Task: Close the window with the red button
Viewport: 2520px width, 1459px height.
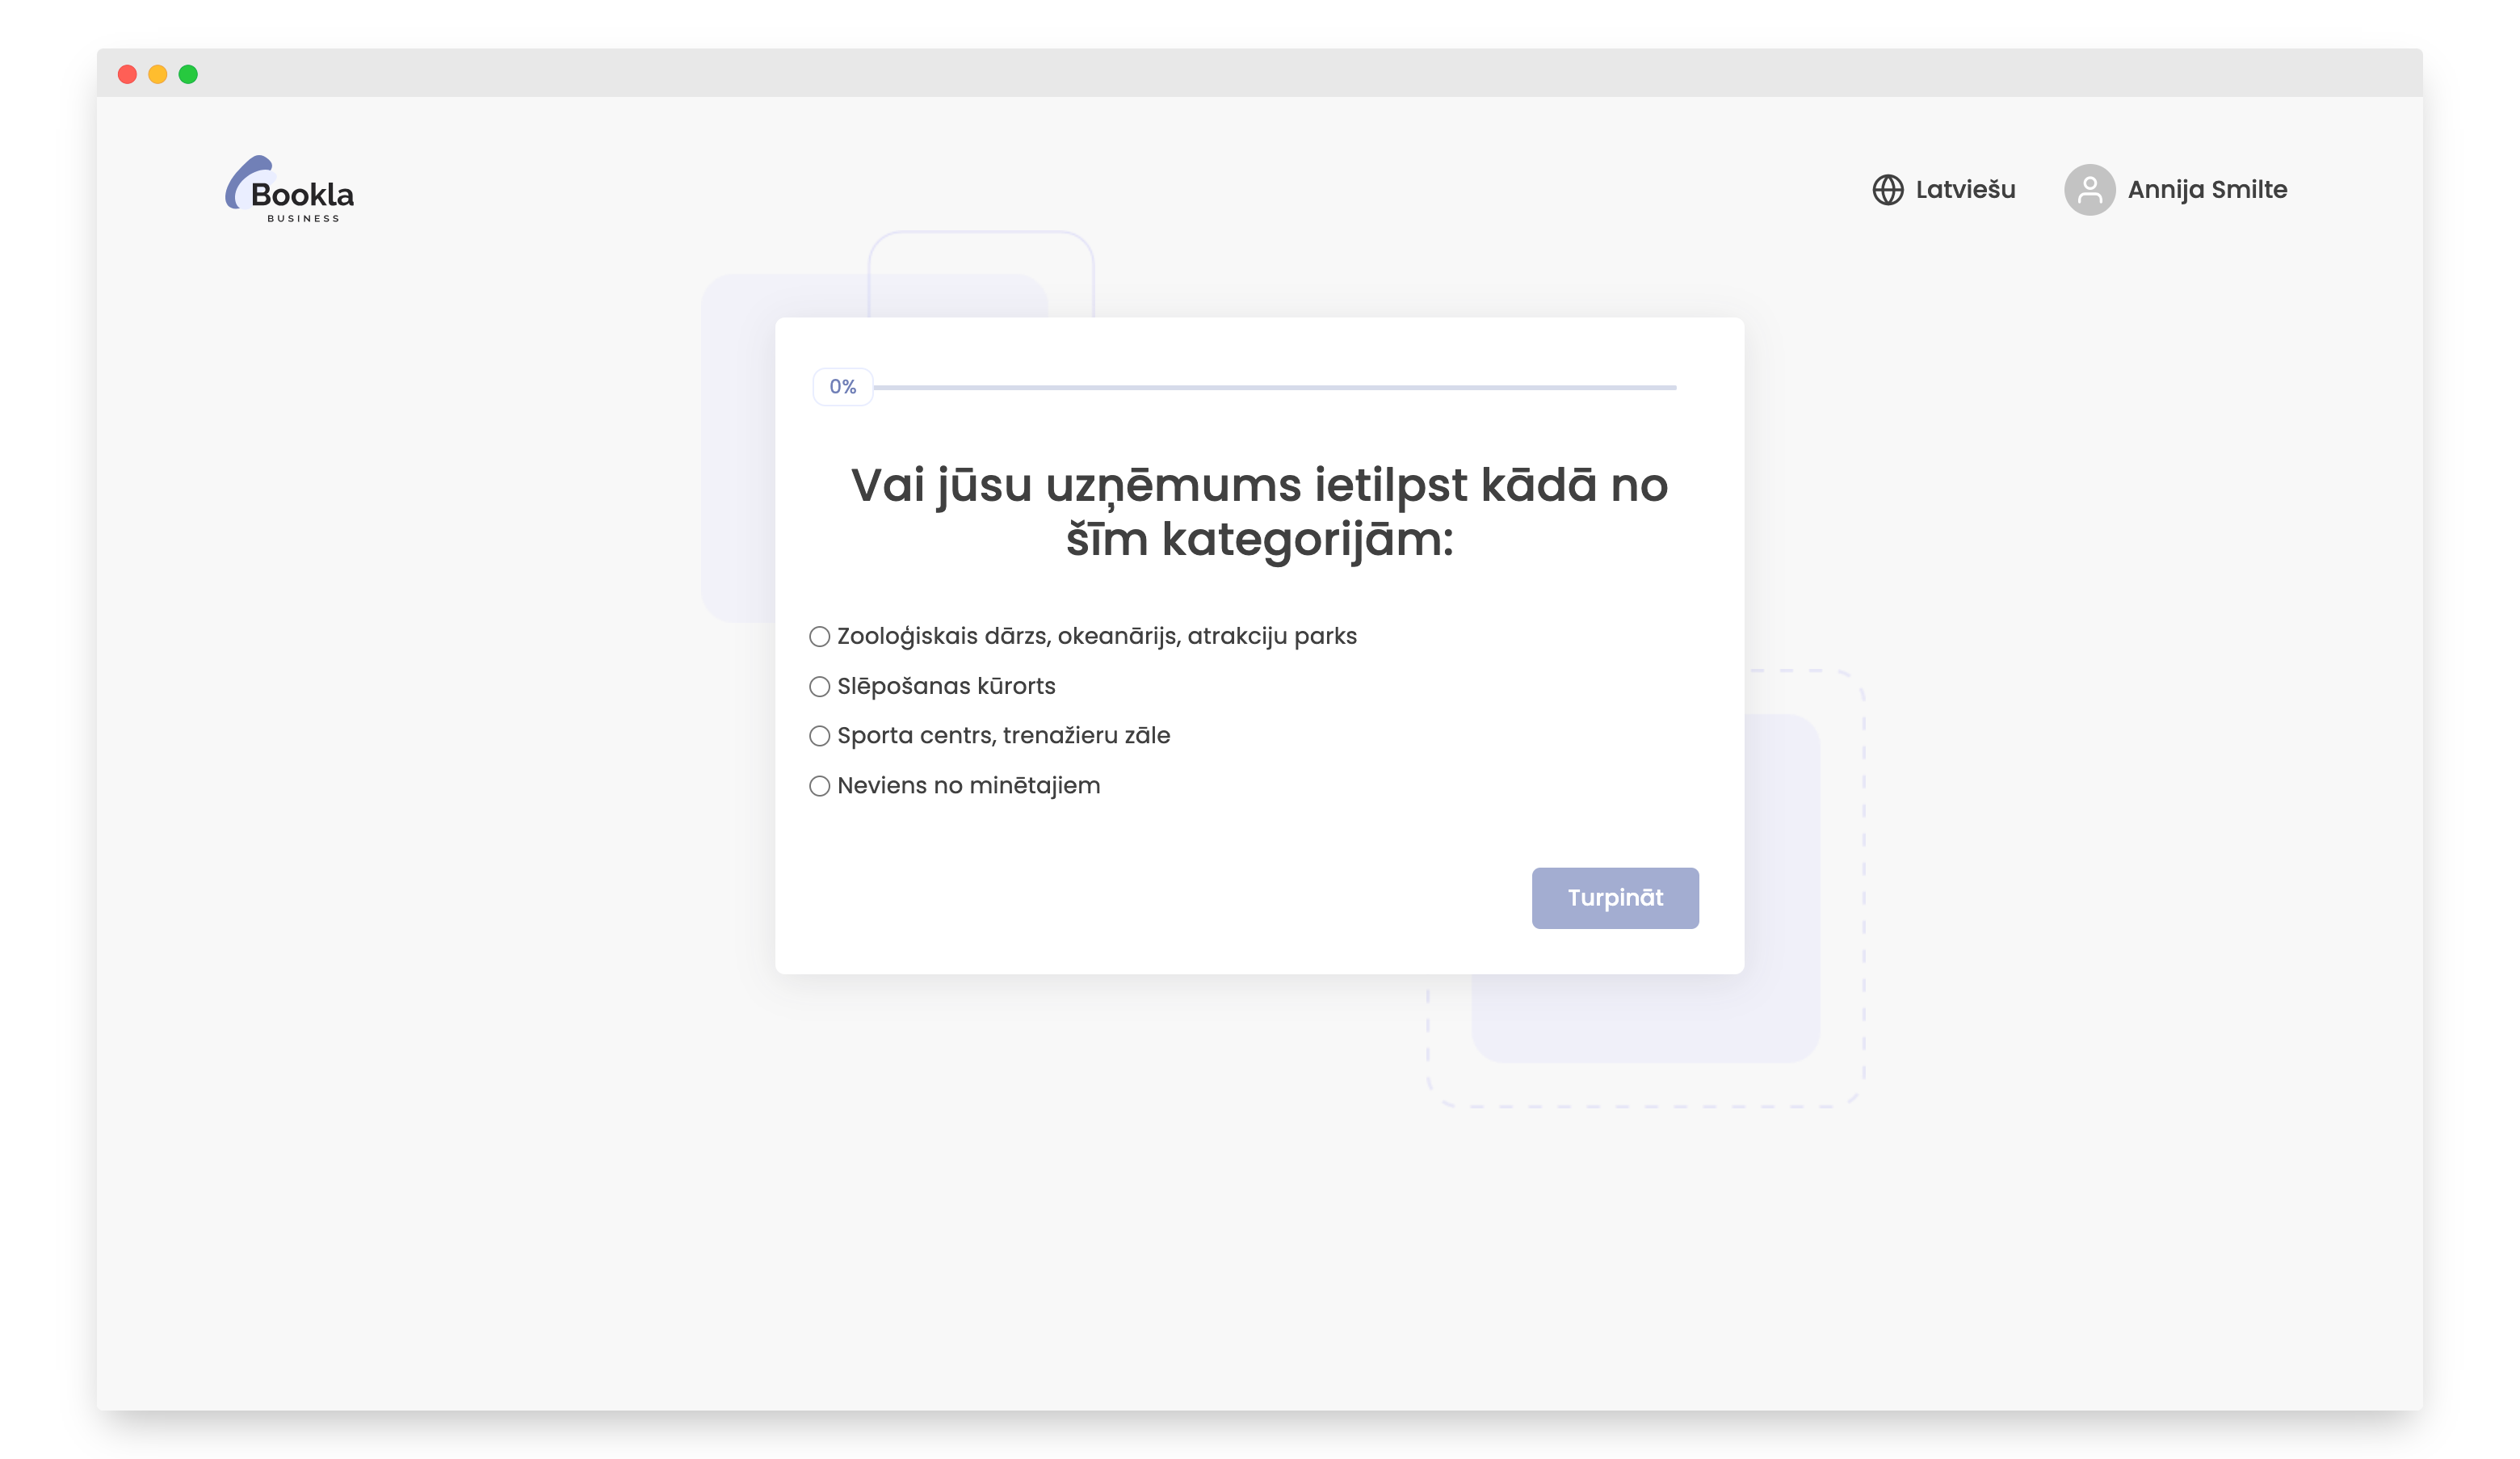Action: [x=127, y=75]
